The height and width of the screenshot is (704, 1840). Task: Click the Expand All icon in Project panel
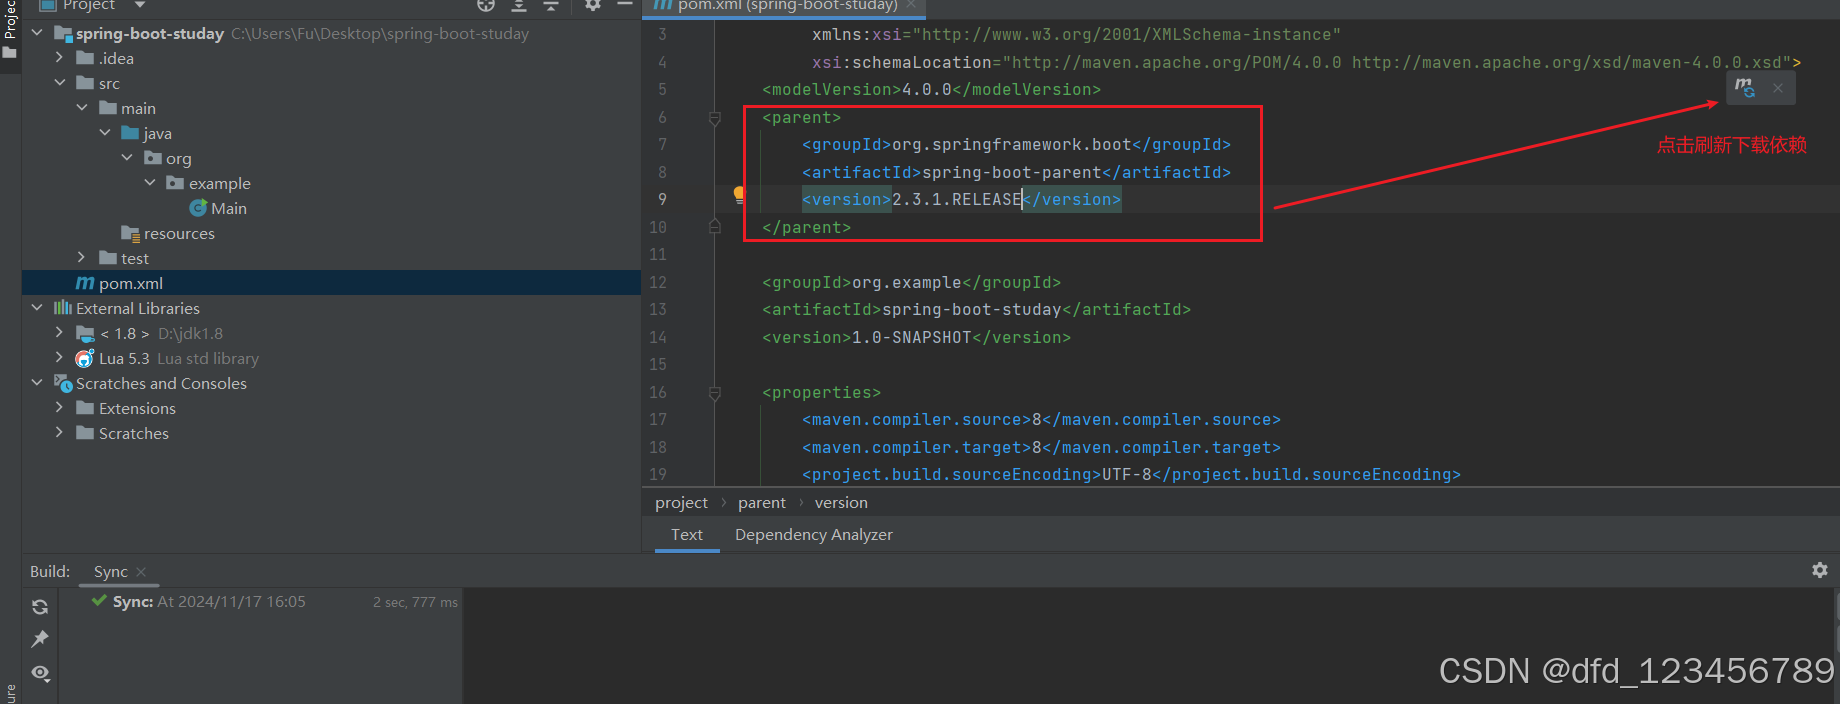coord(519,5)
